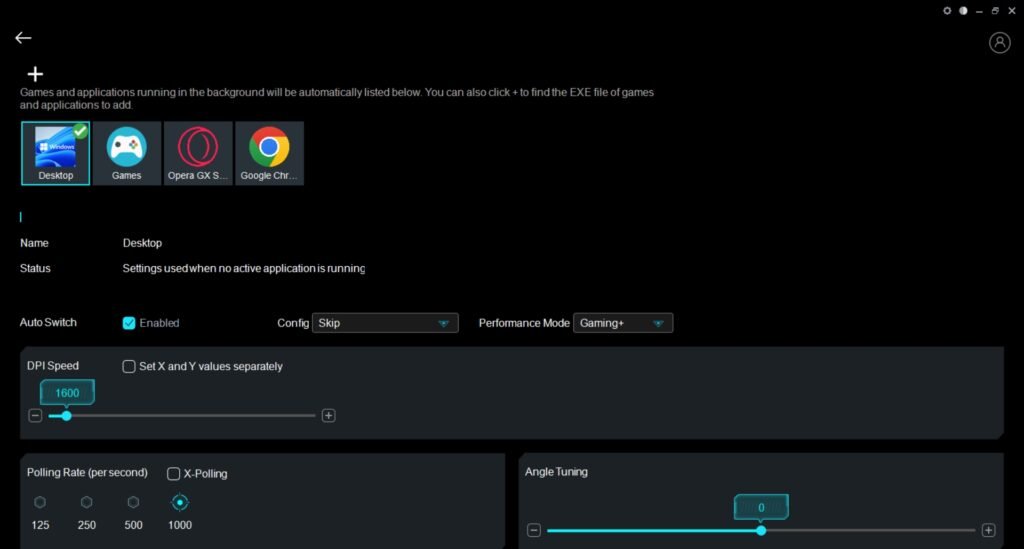Open the settings gear in title bar

[947, 10]
